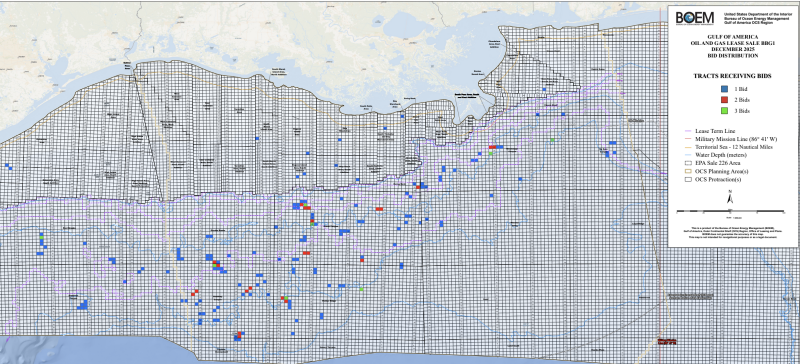Image resolution: width=800 pixels, height=364 pixels.
Task: Click the map scale bar
Action: [x=731, y=211]
